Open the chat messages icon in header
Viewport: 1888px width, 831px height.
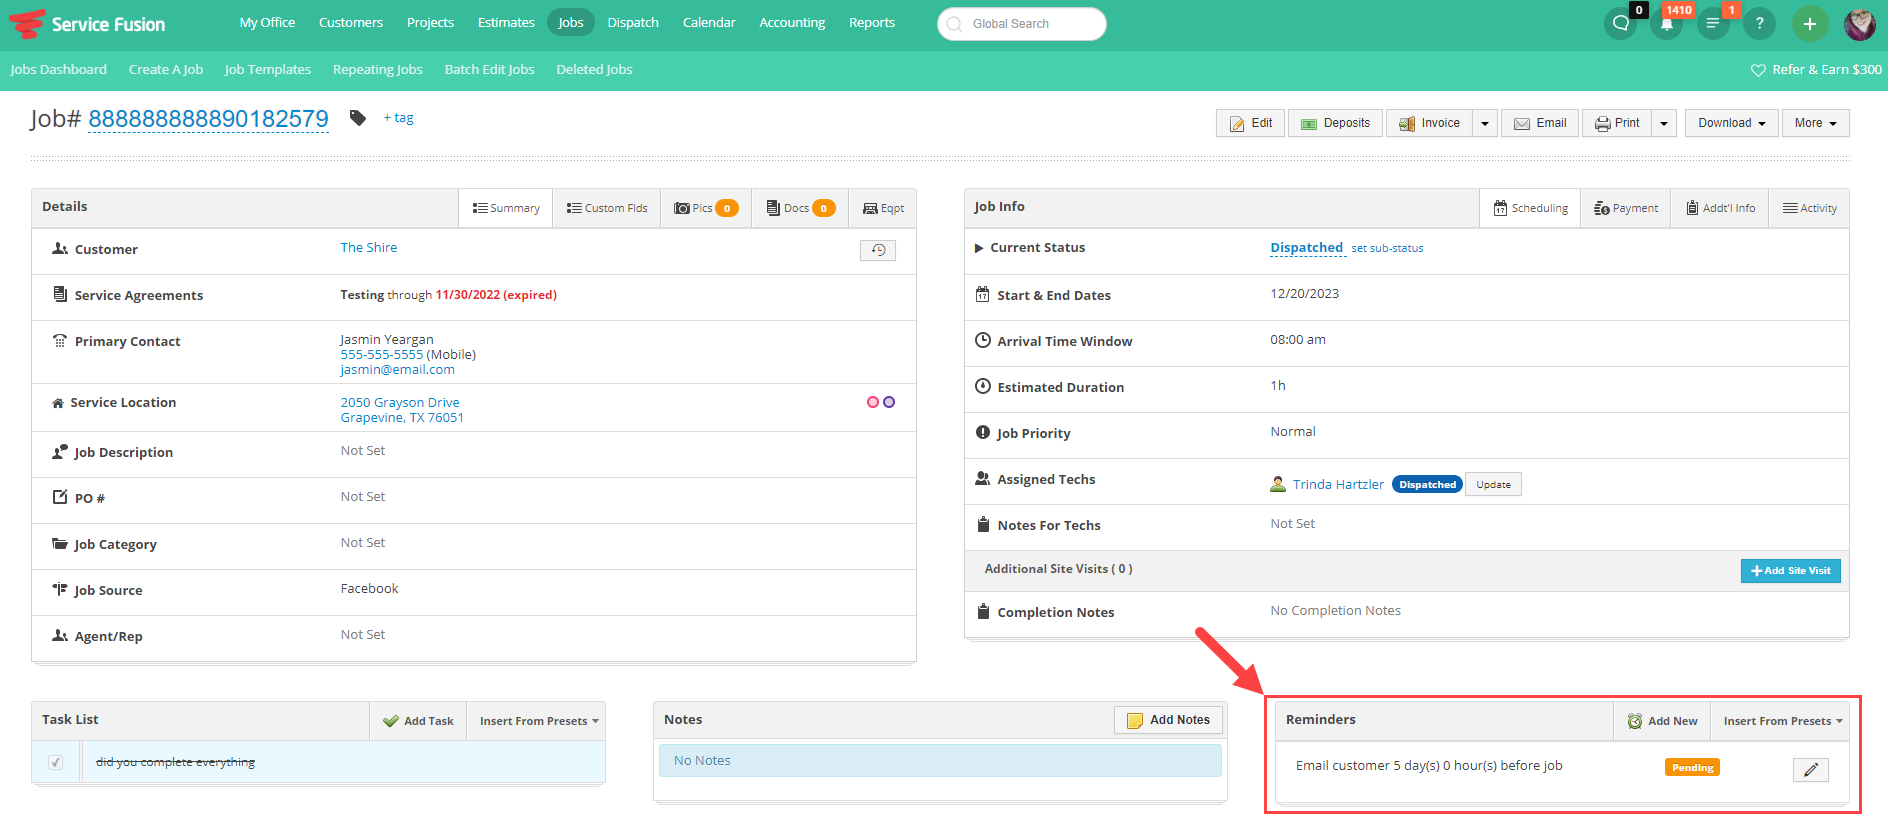coord(1620,23)
